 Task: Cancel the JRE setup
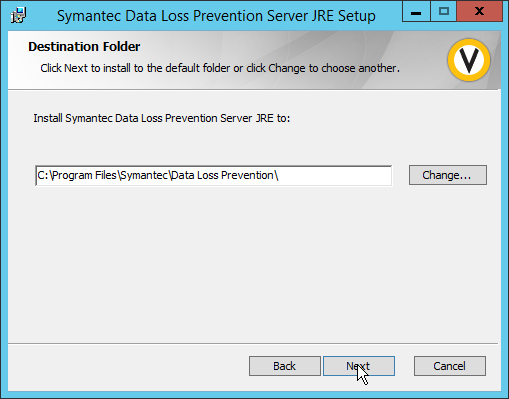pos(450,366)
